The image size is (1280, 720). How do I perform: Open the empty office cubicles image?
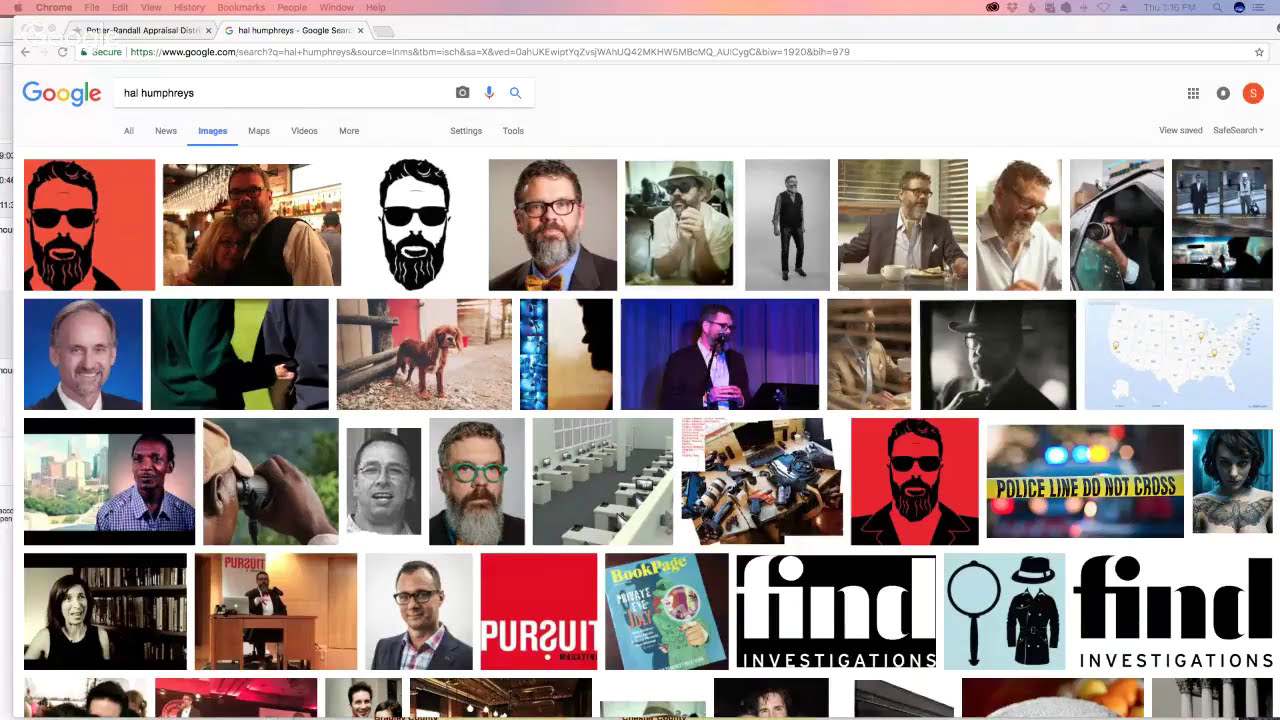click(603, 481)
